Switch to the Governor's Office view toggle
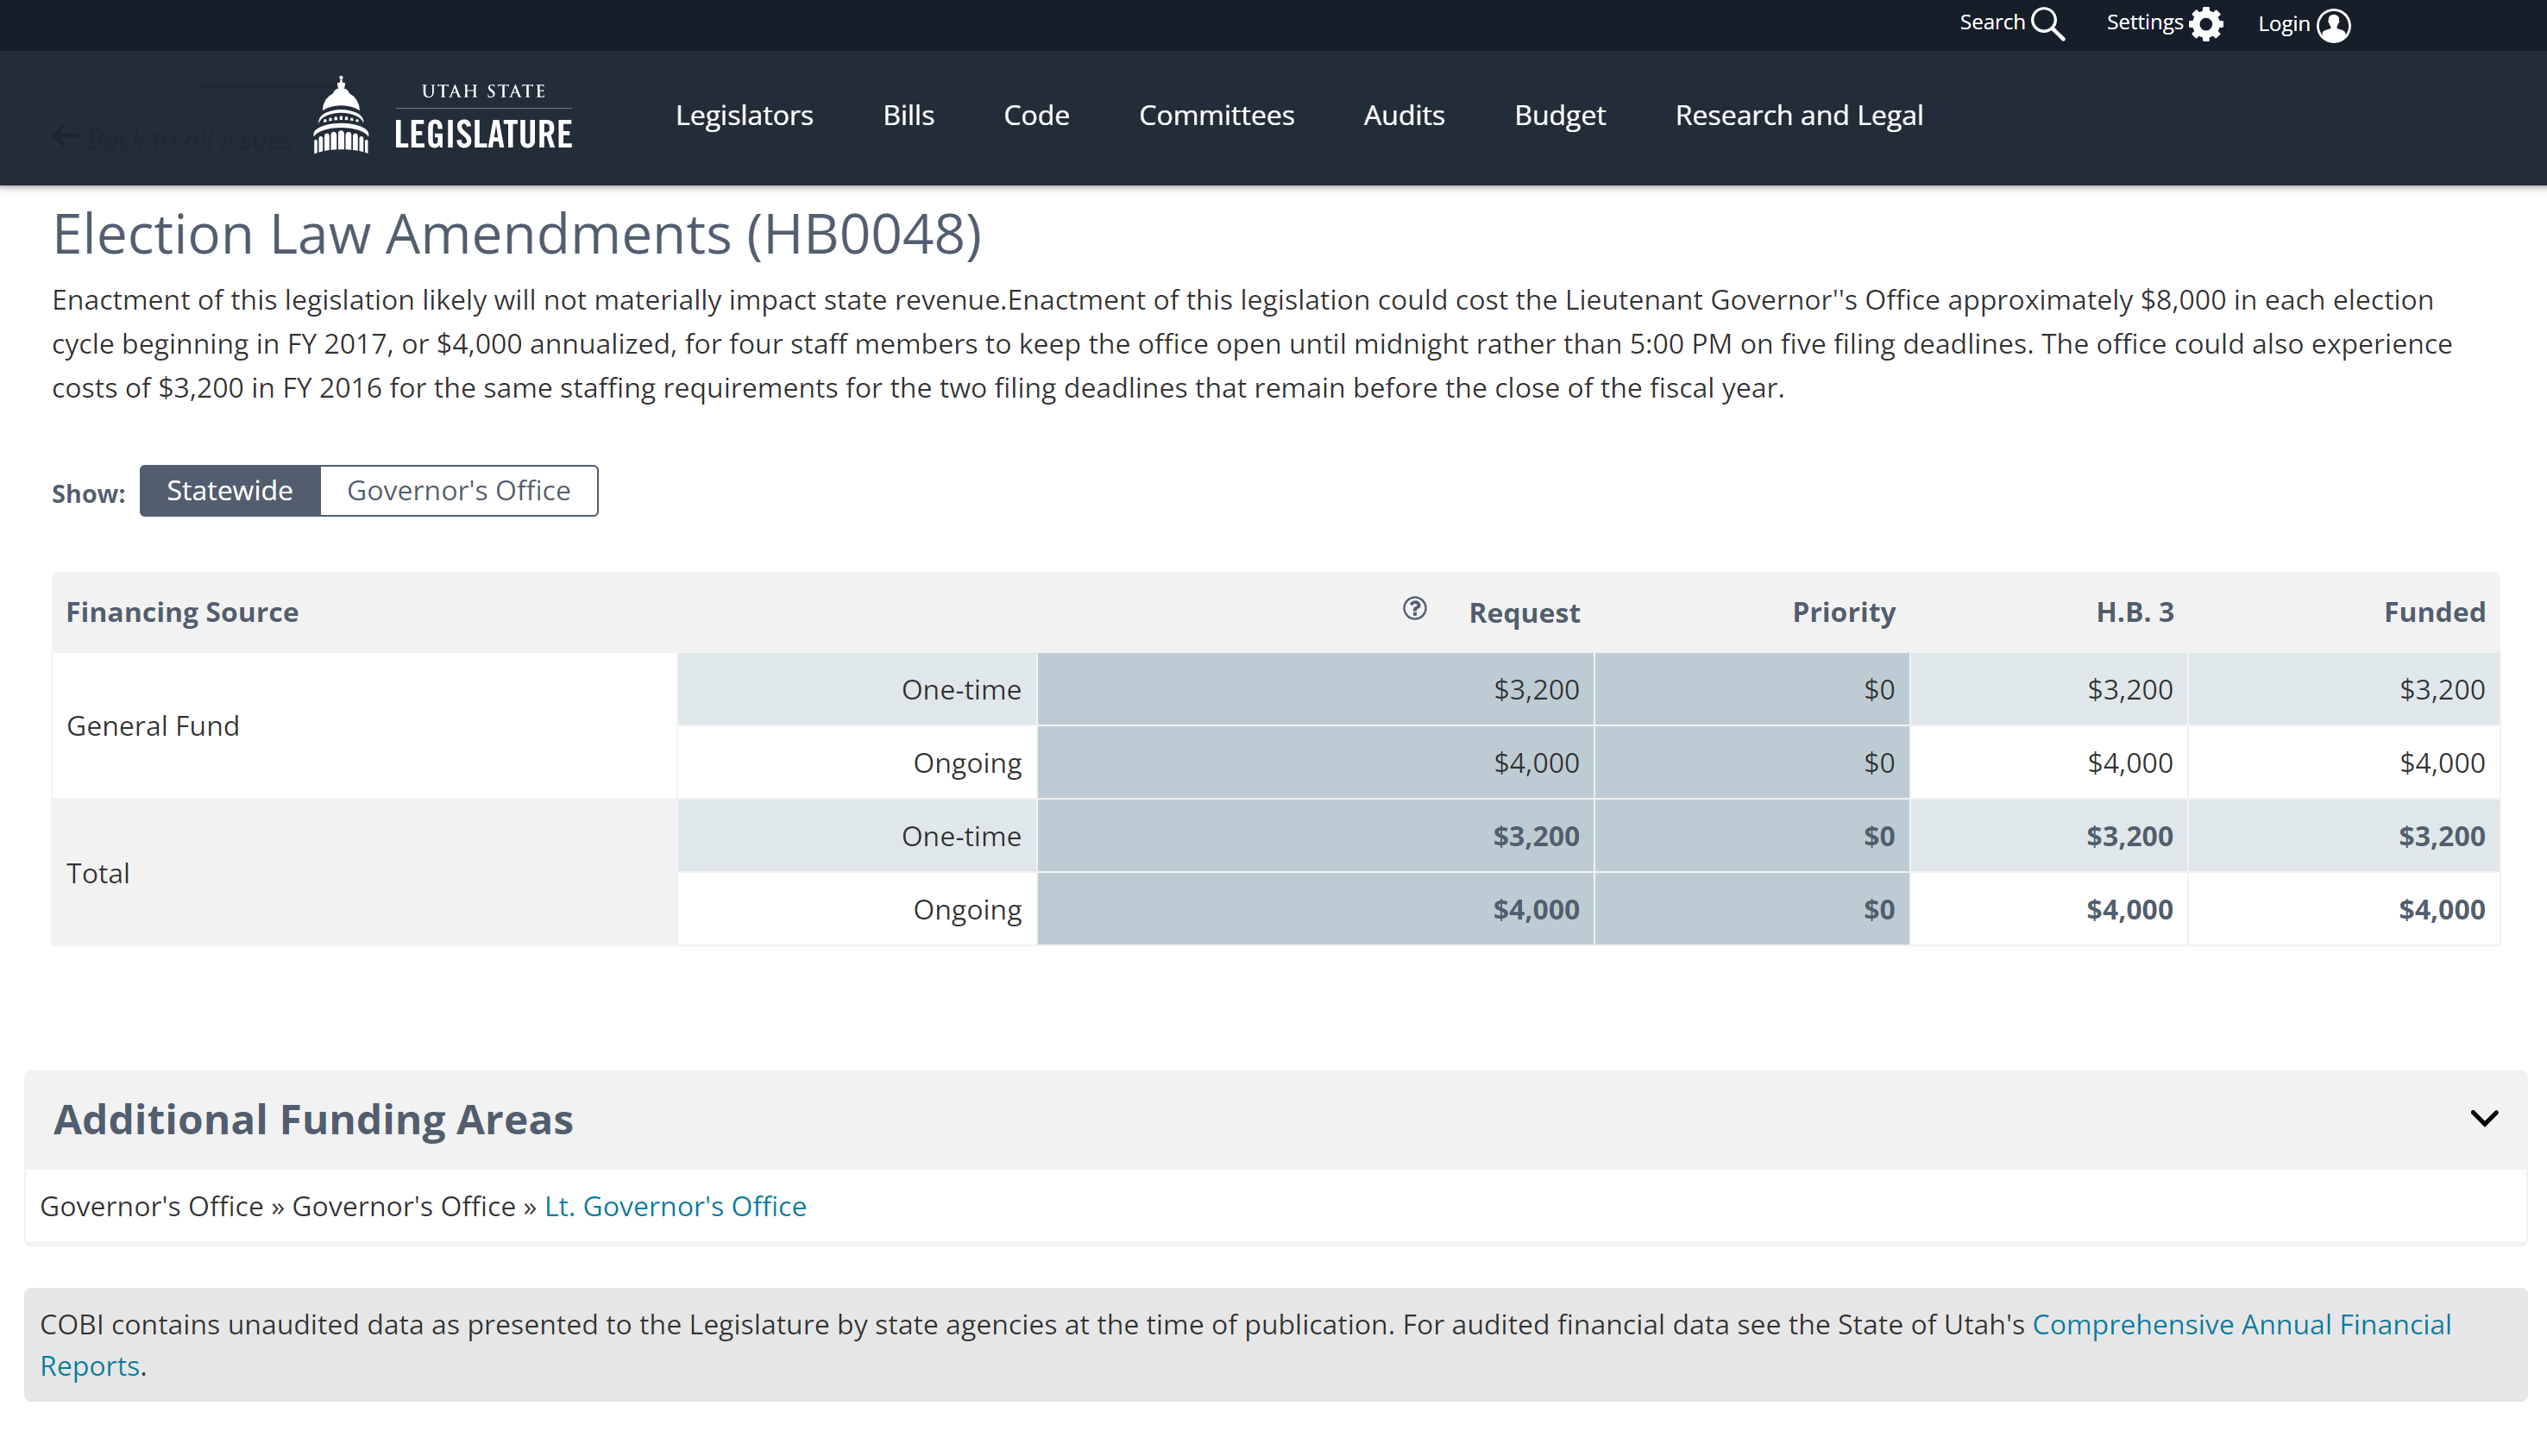The height and width of the screenshot is (1456, 2547). 458,491
